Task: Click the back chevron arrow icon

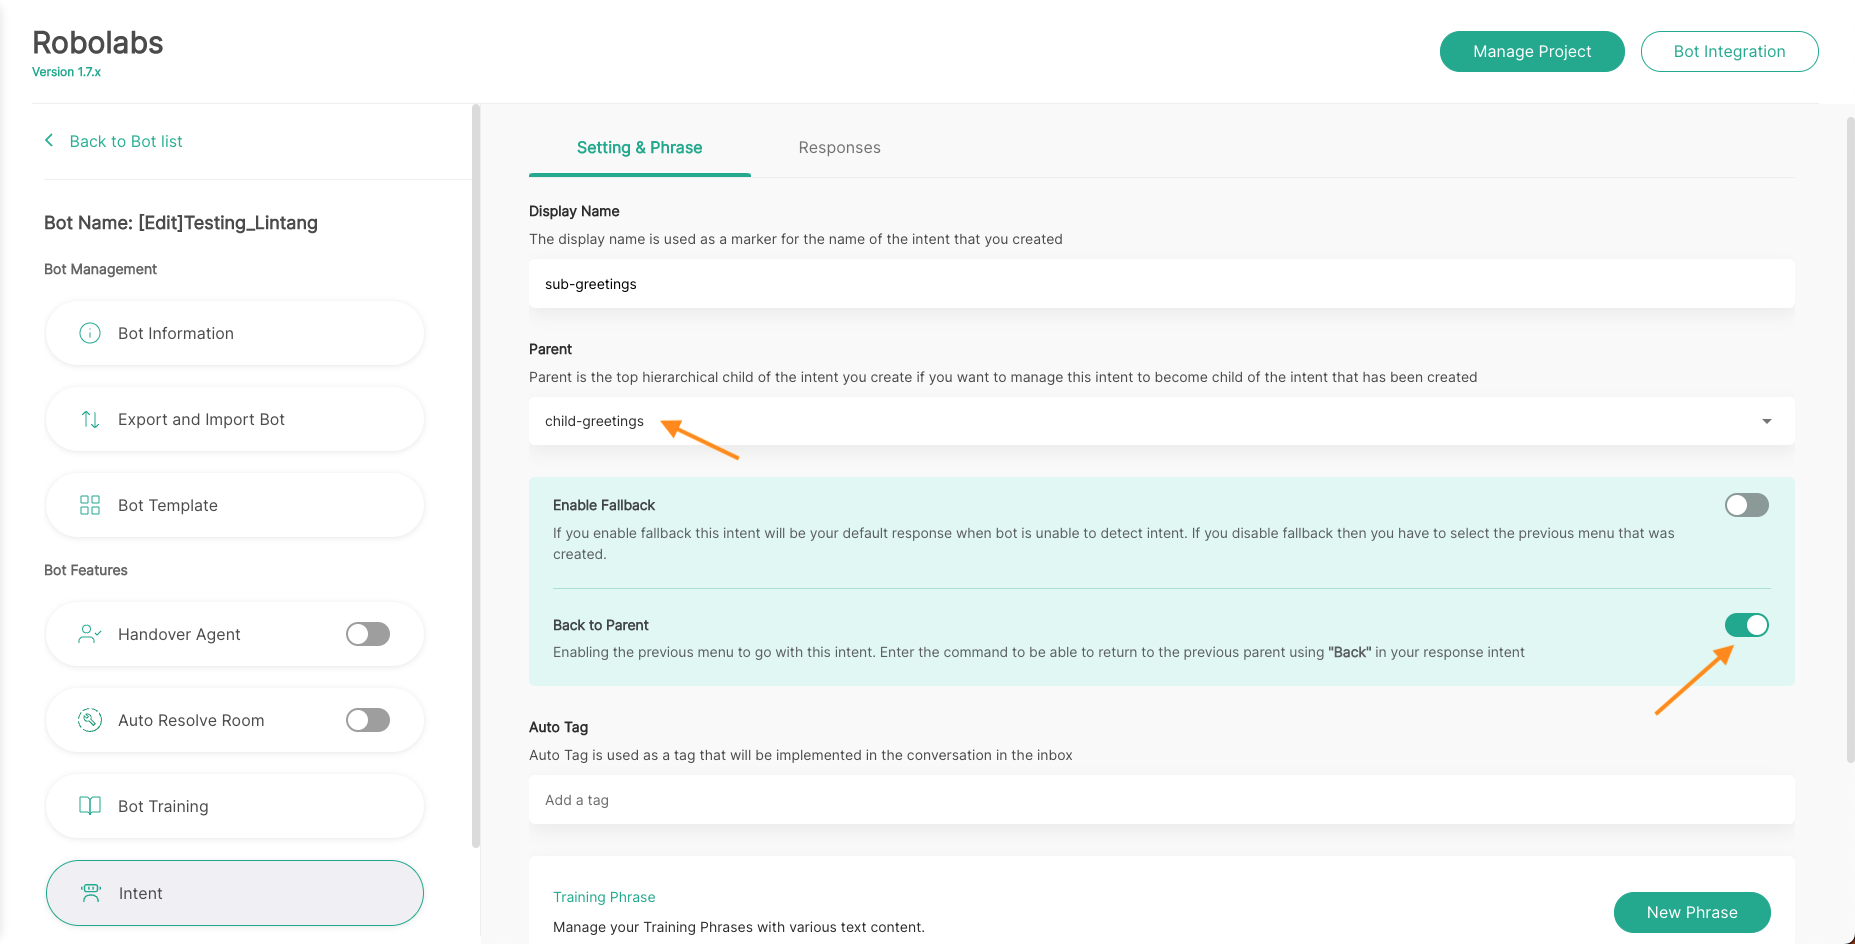Action: [x=49, y=141]
